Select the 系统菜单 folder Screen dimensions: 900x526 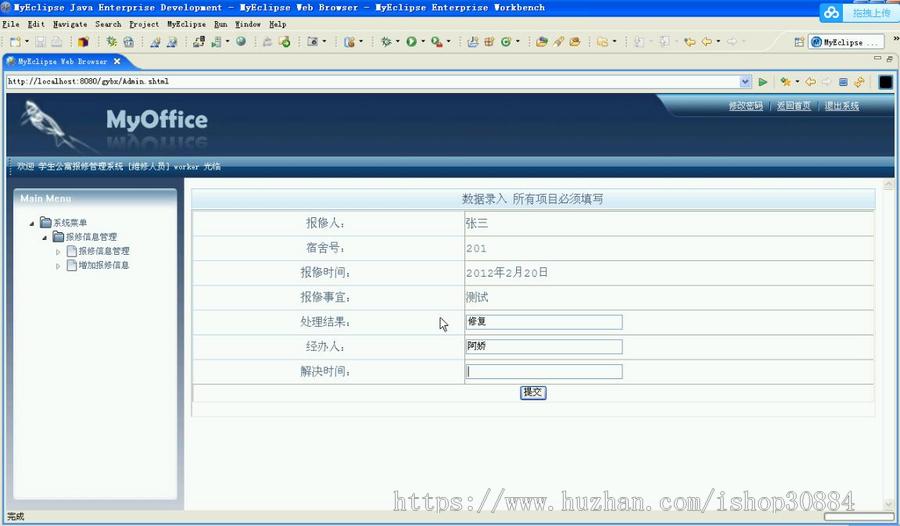tap(70, 223)
